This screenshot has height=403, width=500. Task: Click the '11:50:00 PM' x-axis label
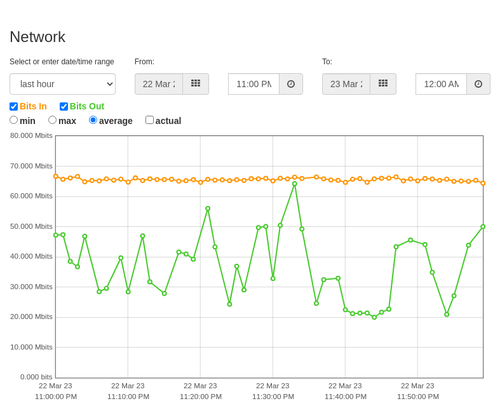[x=418, y=397]
